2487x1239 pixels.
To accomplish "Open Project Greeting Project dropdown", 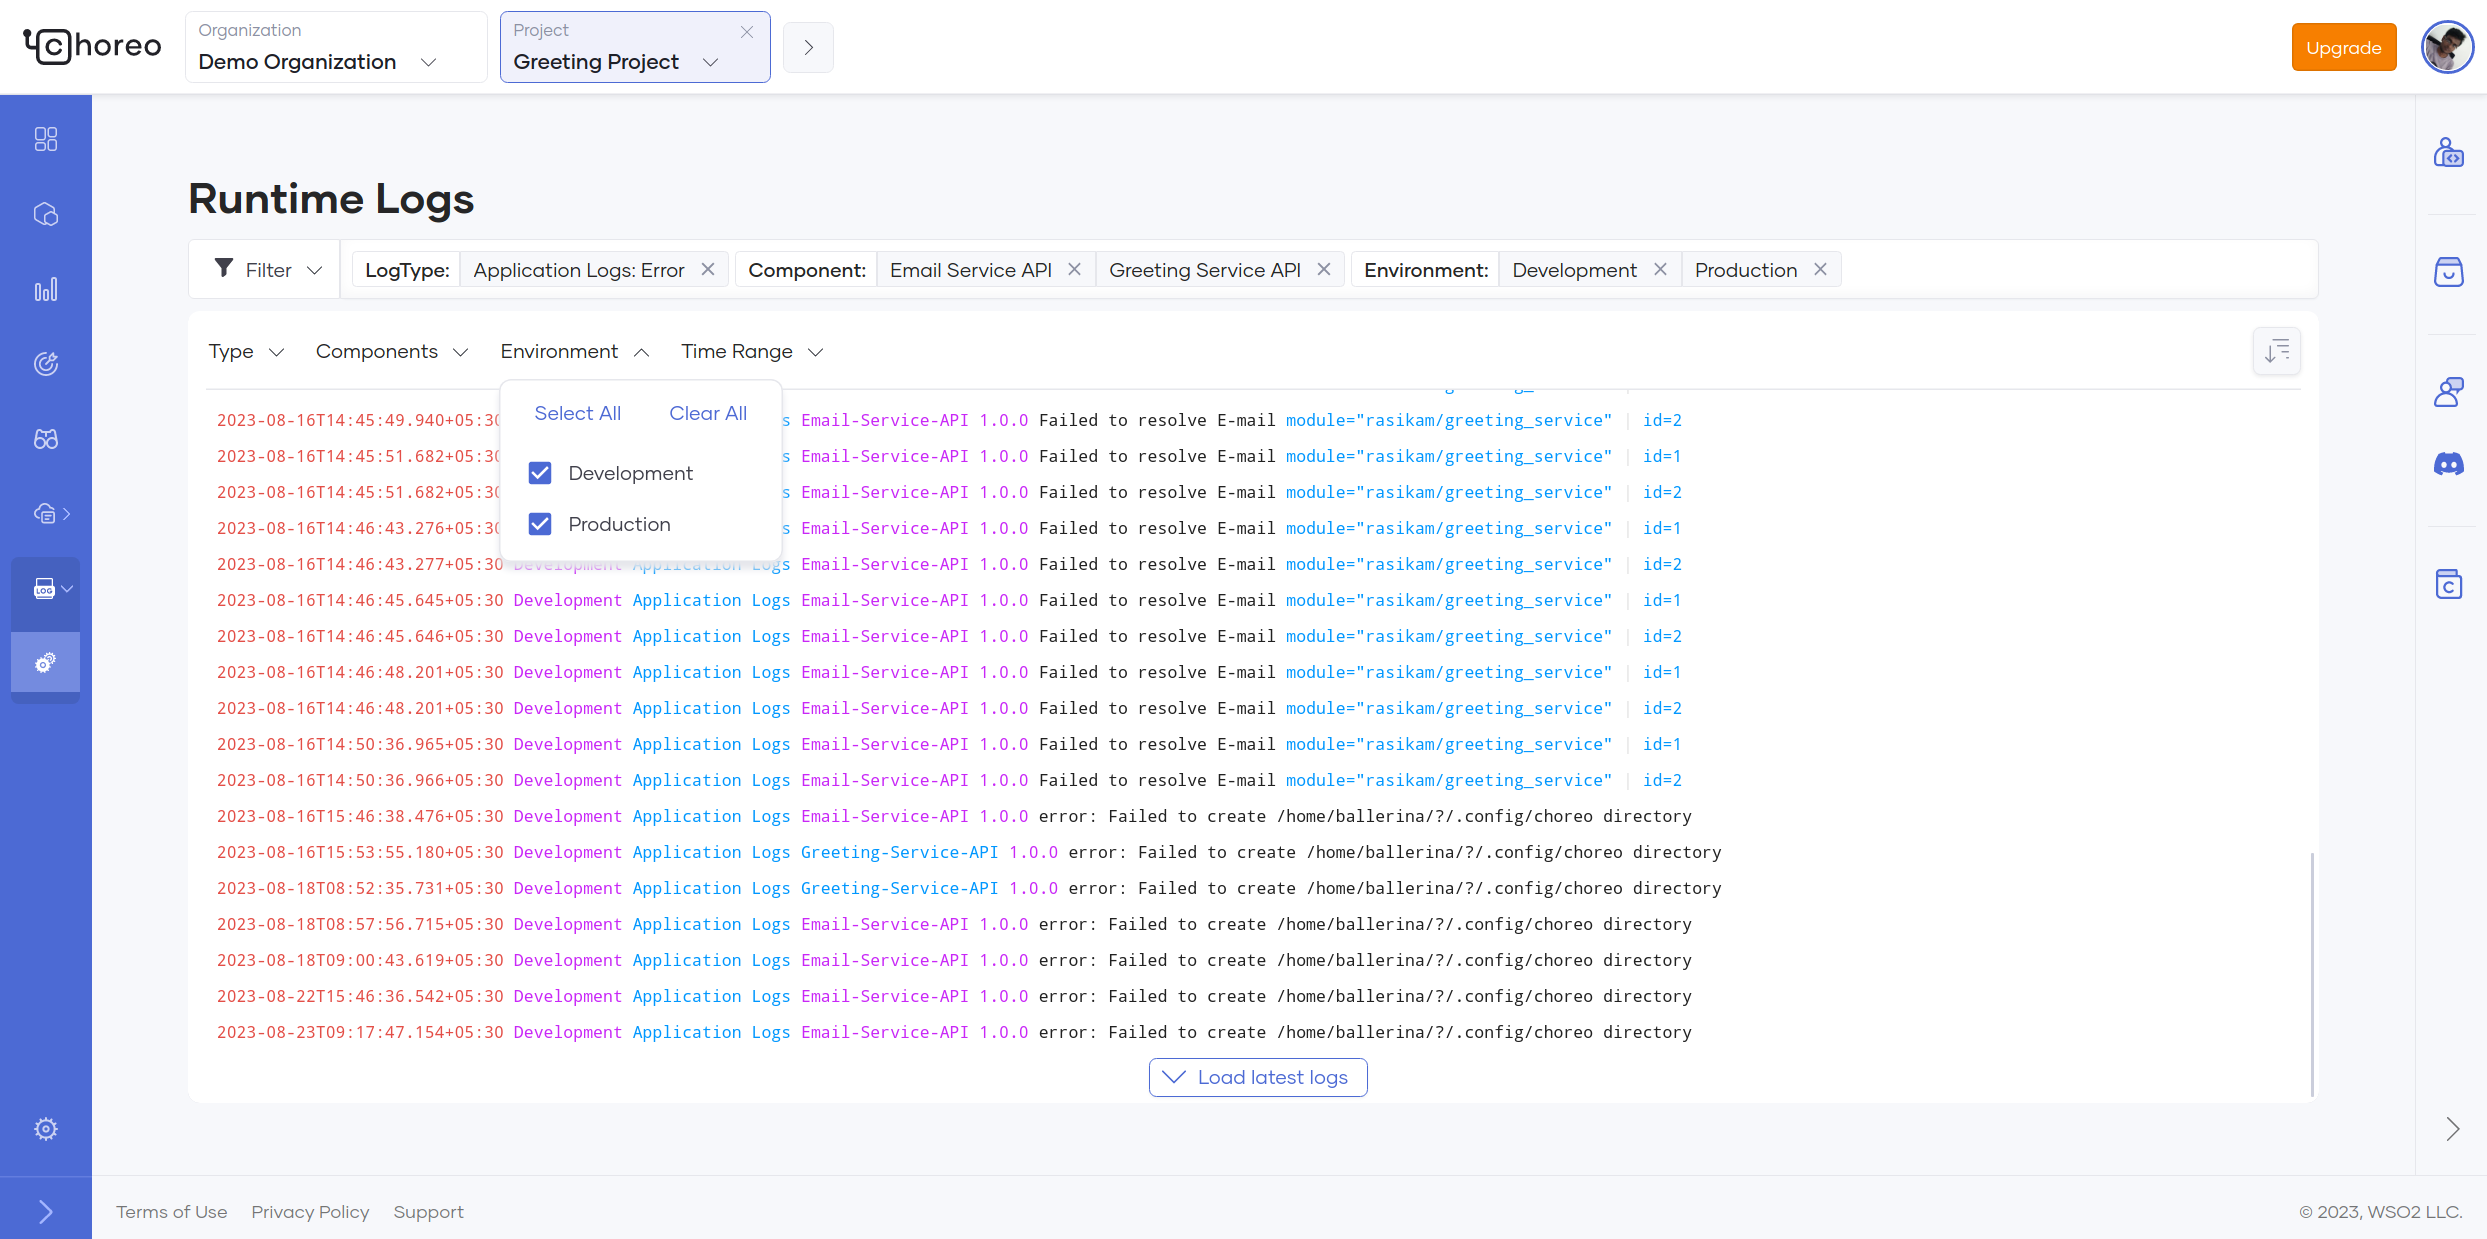I will point(635,47).
